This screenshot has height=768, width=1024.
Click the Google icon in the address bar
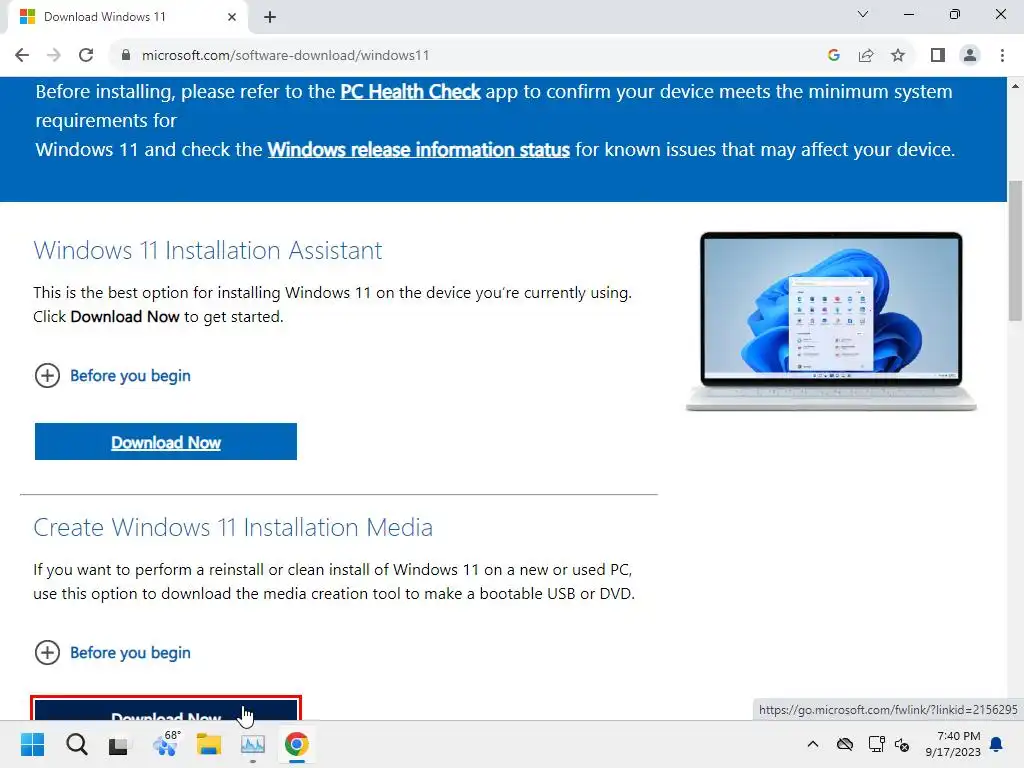[x=833, y=56]
